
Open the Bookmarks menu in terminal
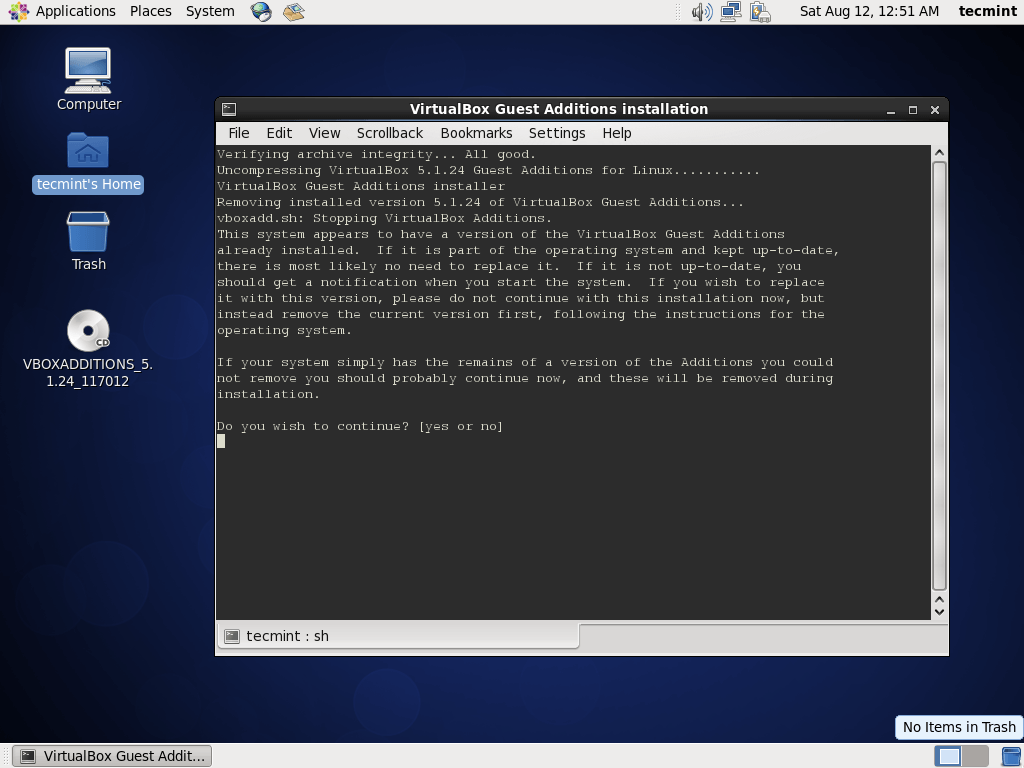476,133
